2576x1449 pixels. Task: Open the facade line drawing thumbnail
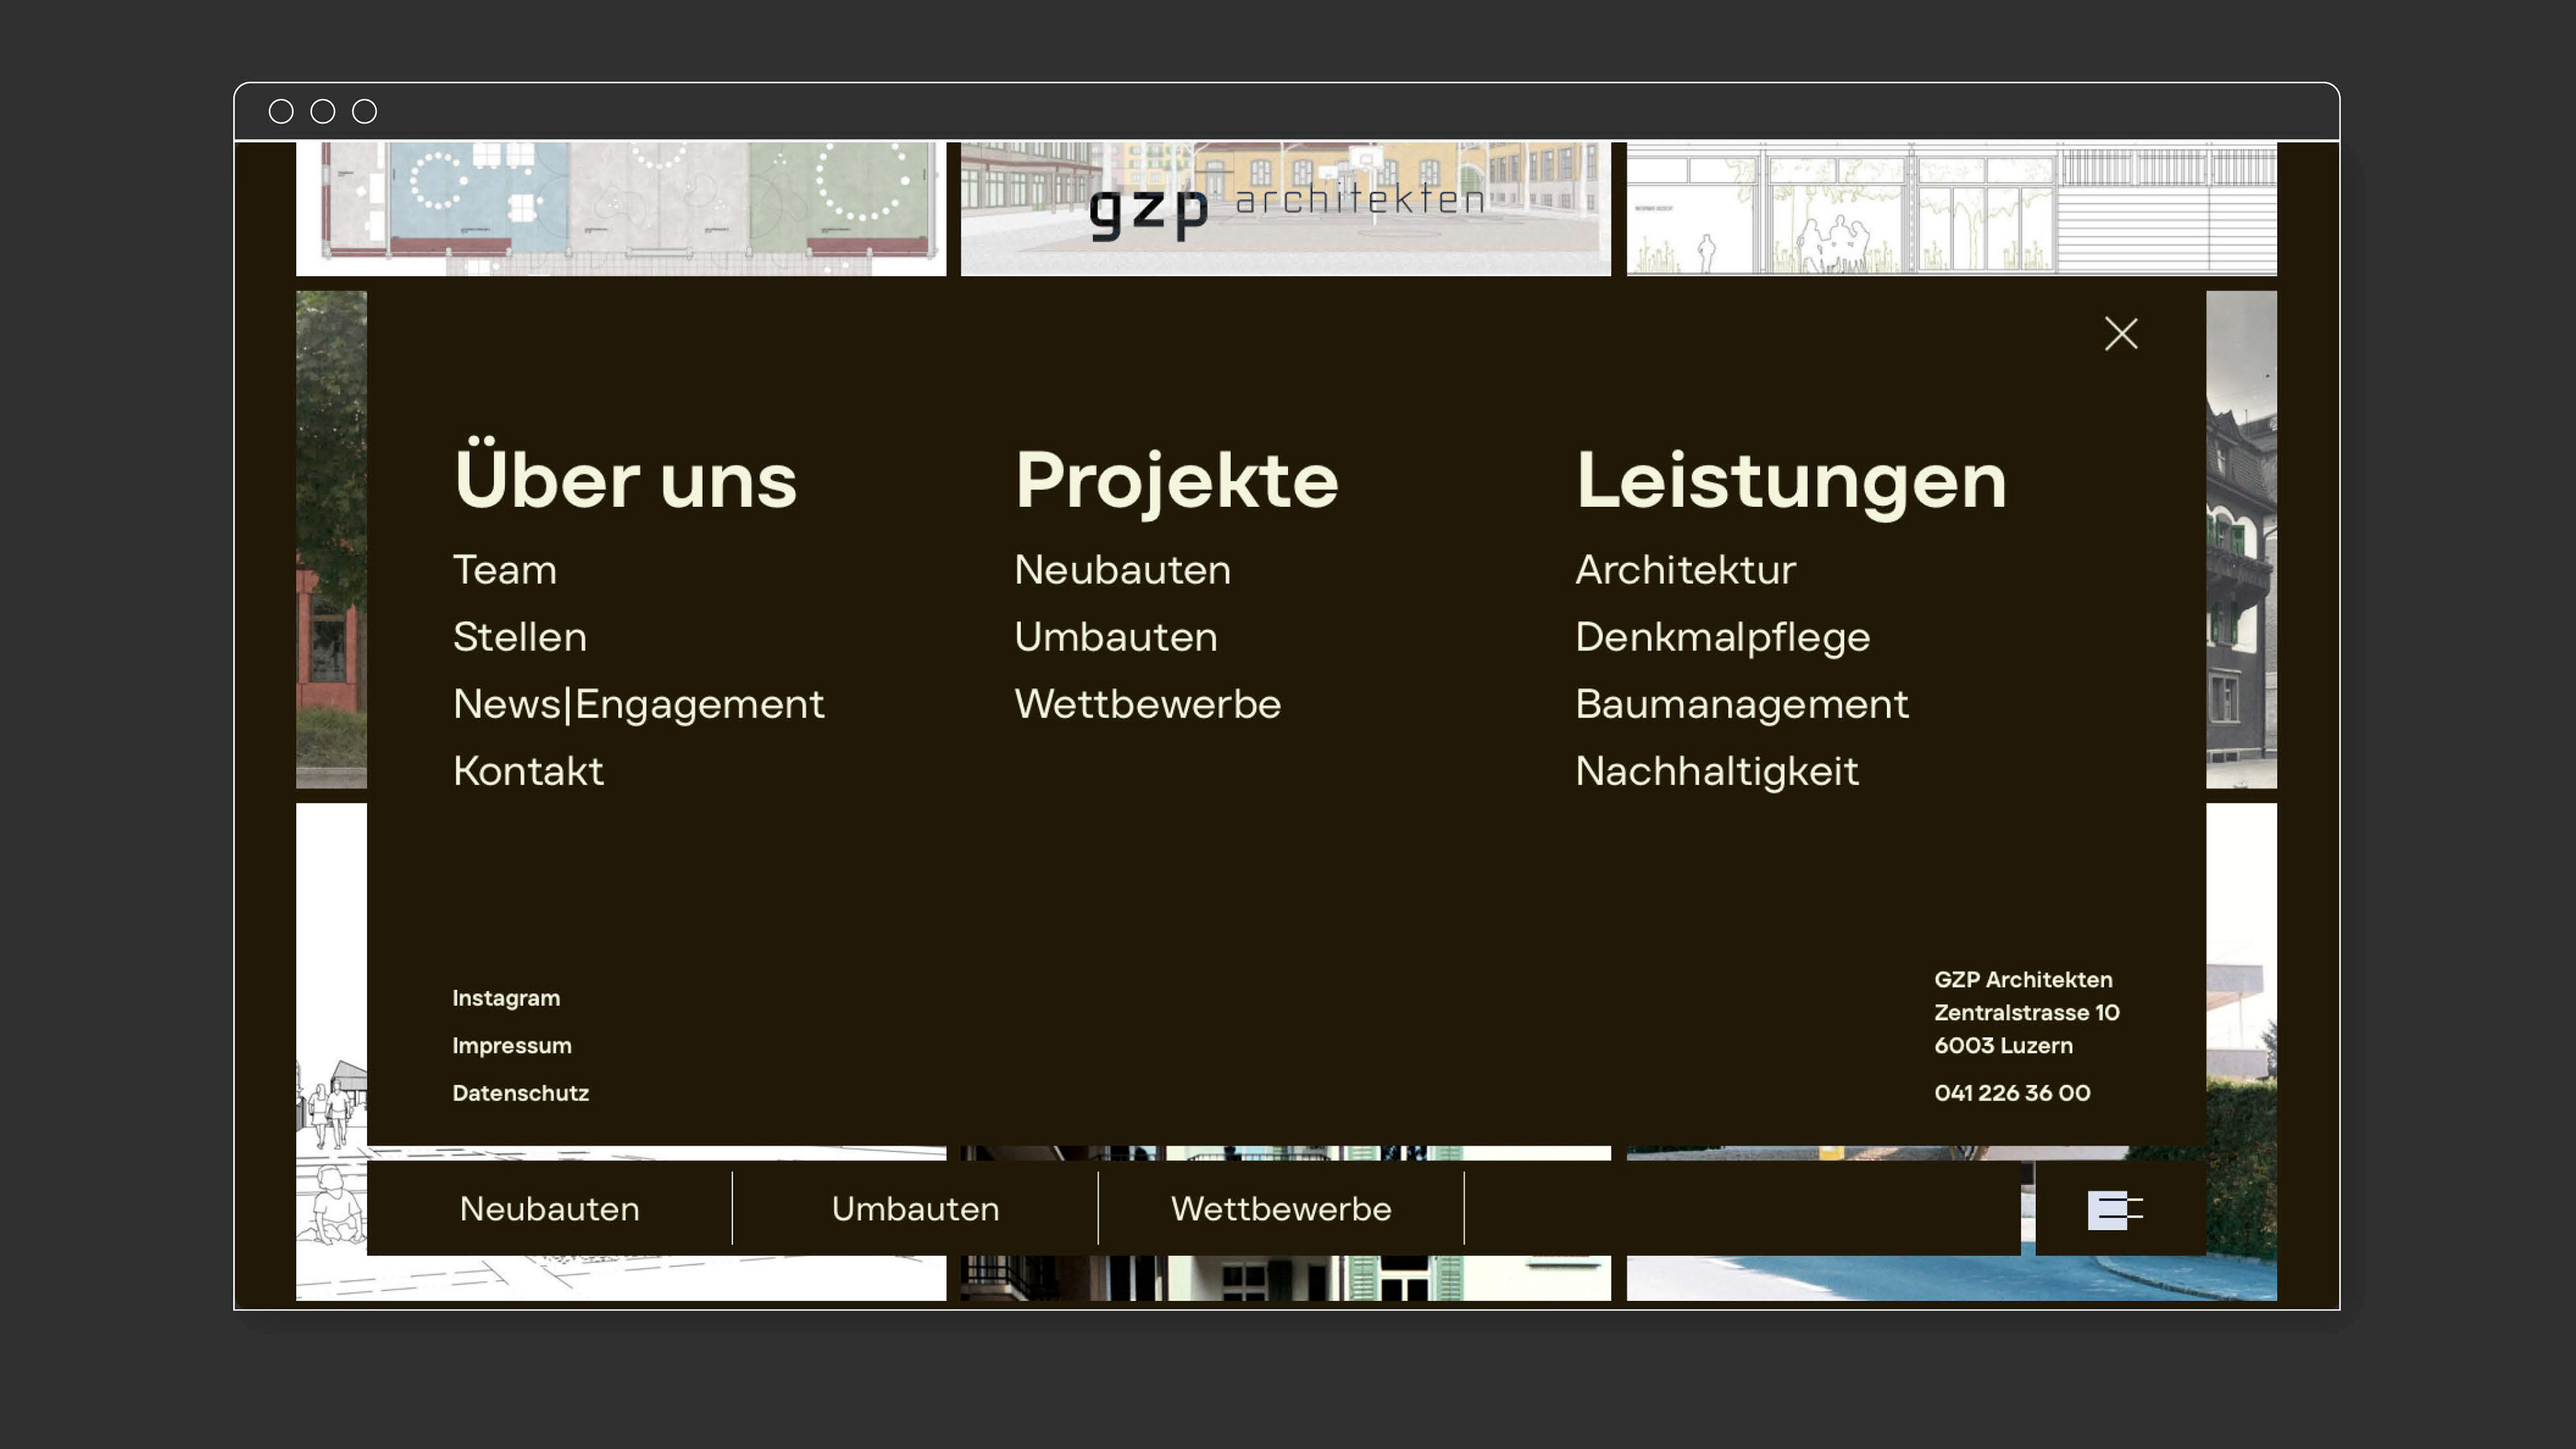1951,208
